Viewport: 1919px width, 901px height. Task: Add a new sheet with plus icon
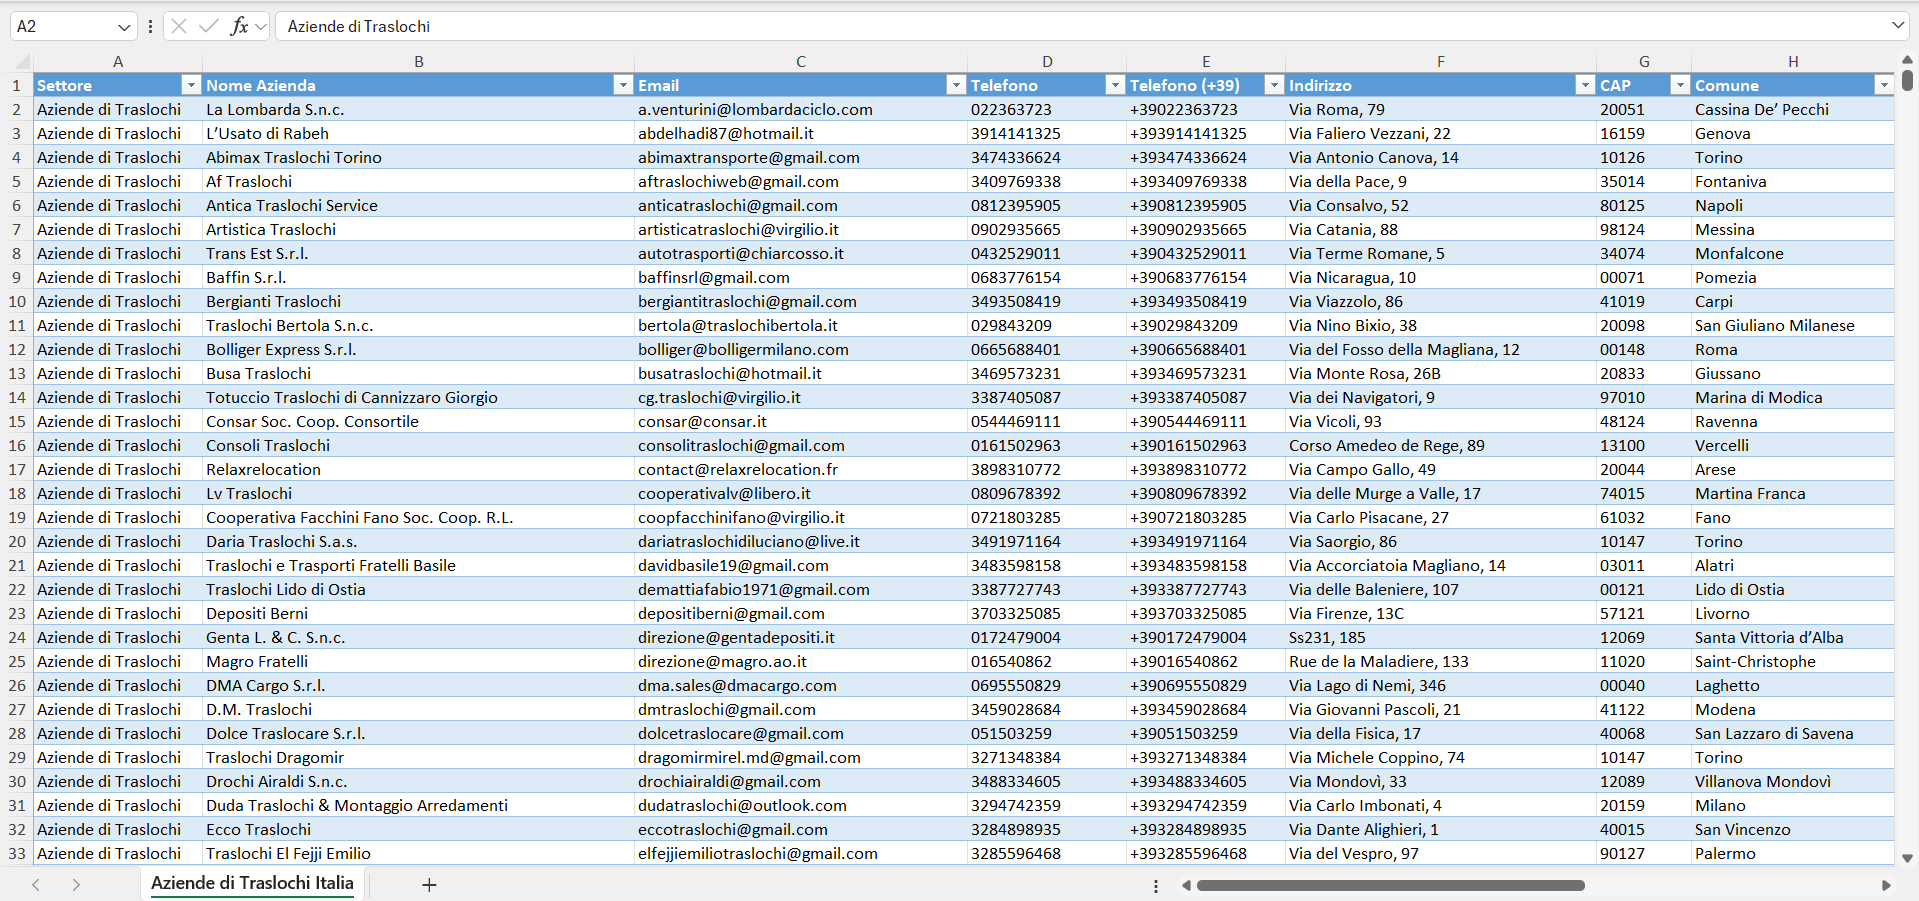pyautogui.click(x=429, y=885)
